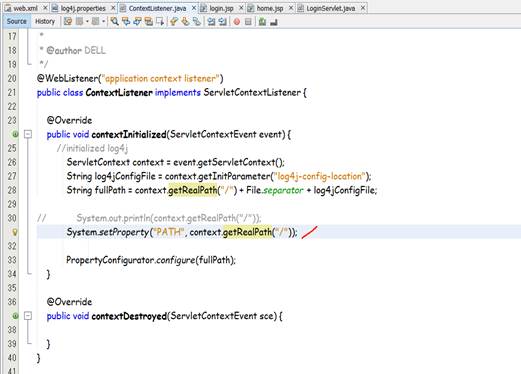Click the @WebListener annotation
521x374 pixels.
(67, 78)
